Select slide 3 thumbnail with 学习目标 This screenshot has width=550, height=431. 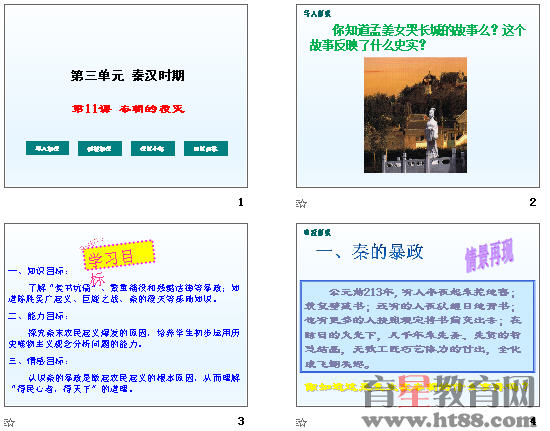tap(126, 315)
